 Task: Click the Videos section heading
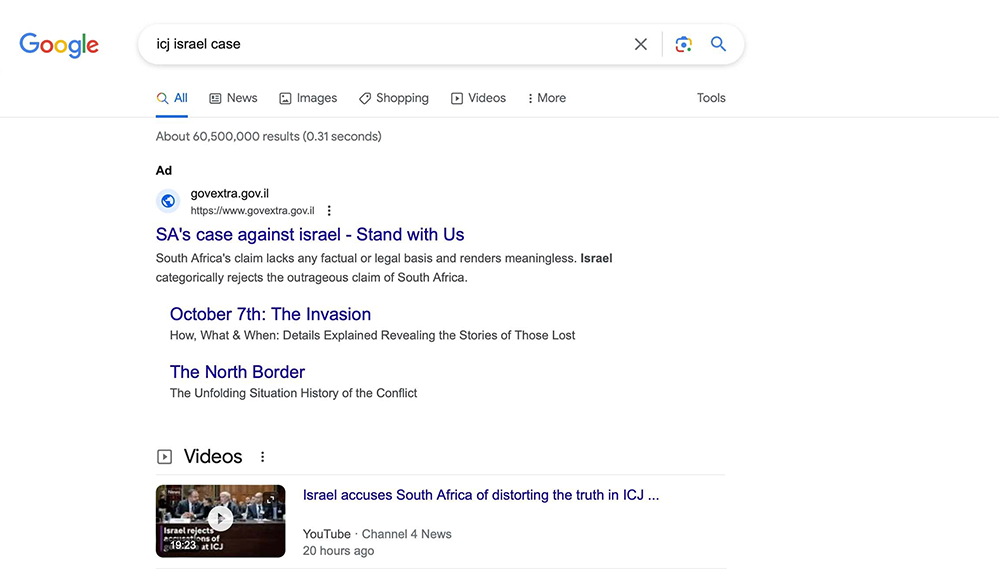click(213, 457)
